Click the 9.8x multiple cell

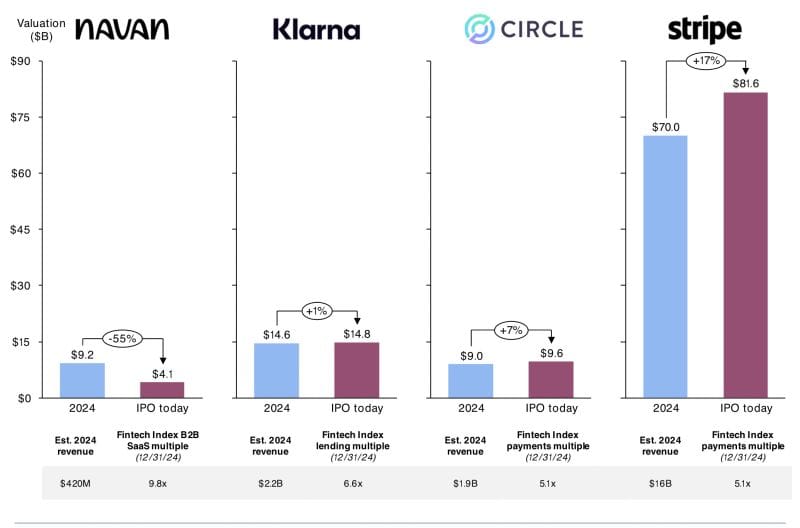coord(158,483)
